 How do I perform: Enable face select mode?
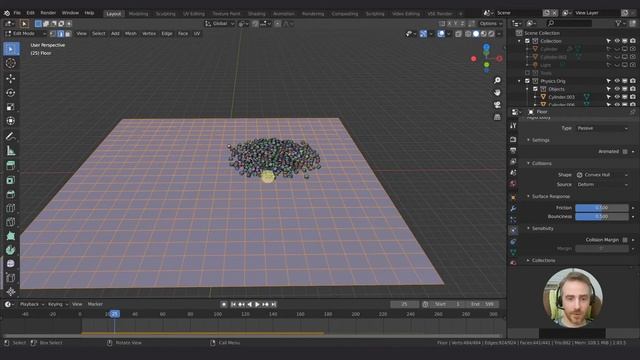(x=68, y=34)
